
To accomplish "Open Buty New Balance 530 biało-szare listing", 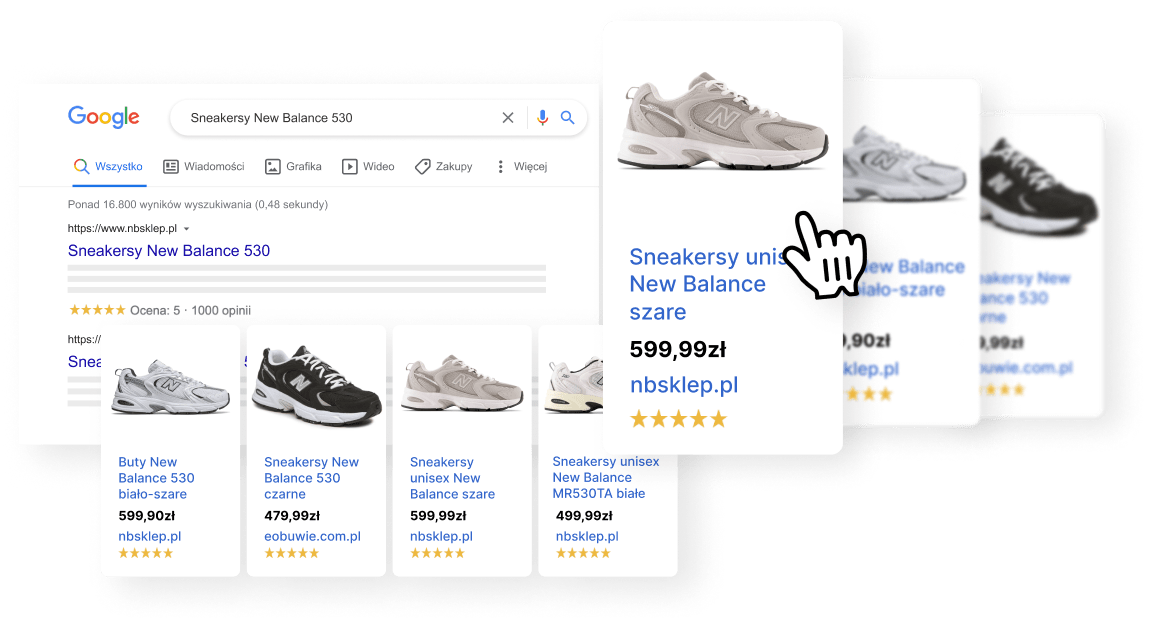I will tap(156, 478).
